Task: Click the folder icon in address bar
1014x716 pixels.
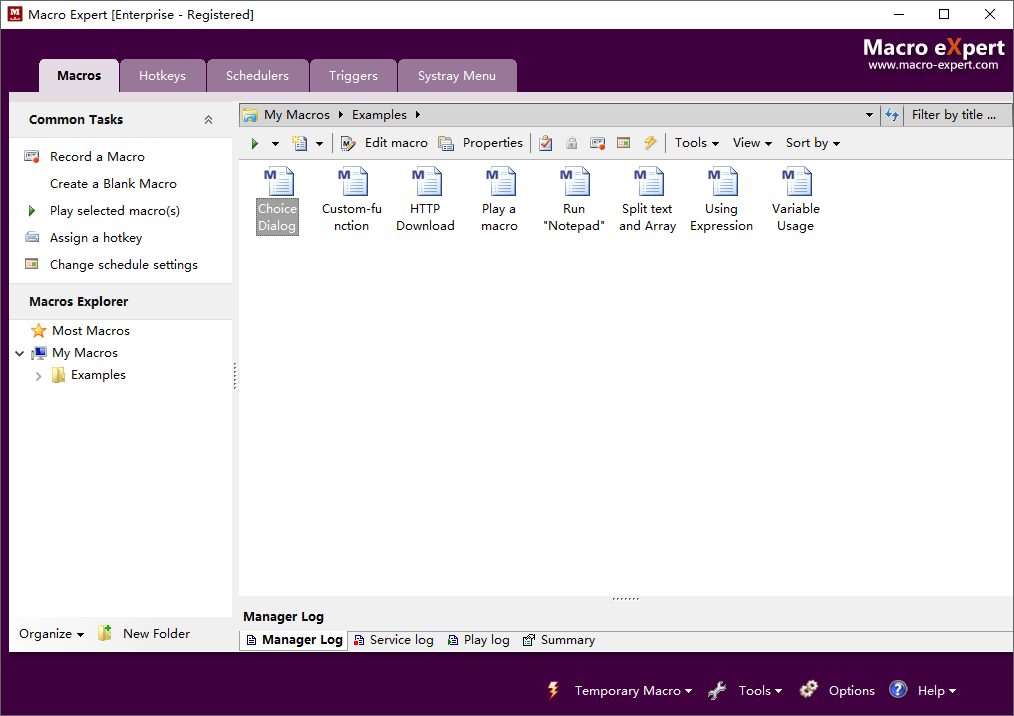Action: tap(250, 115)
